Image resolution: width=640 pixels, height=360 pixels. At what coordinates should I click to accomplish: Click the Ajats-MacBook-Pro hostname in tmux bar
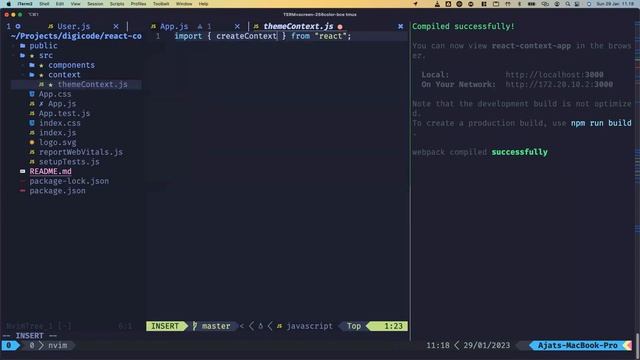tap(578, 346)
